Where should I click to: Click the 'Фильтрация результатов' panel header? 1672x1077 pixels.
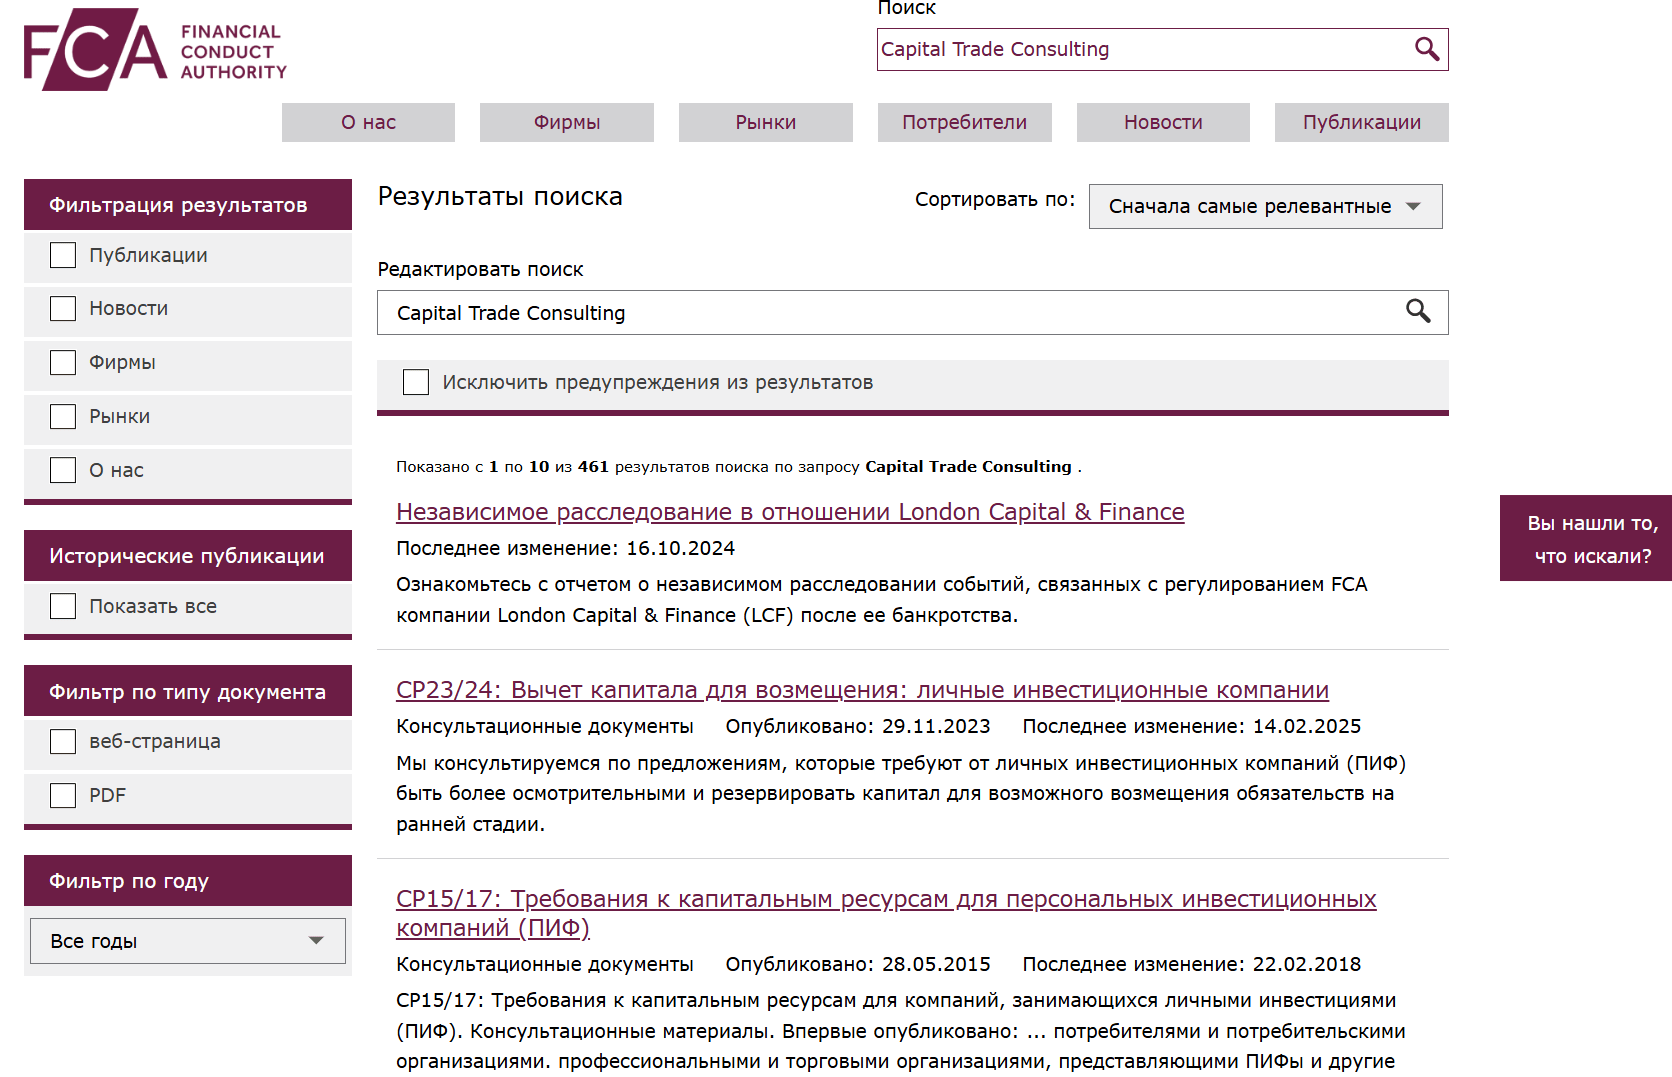click(x=188, y=205)
